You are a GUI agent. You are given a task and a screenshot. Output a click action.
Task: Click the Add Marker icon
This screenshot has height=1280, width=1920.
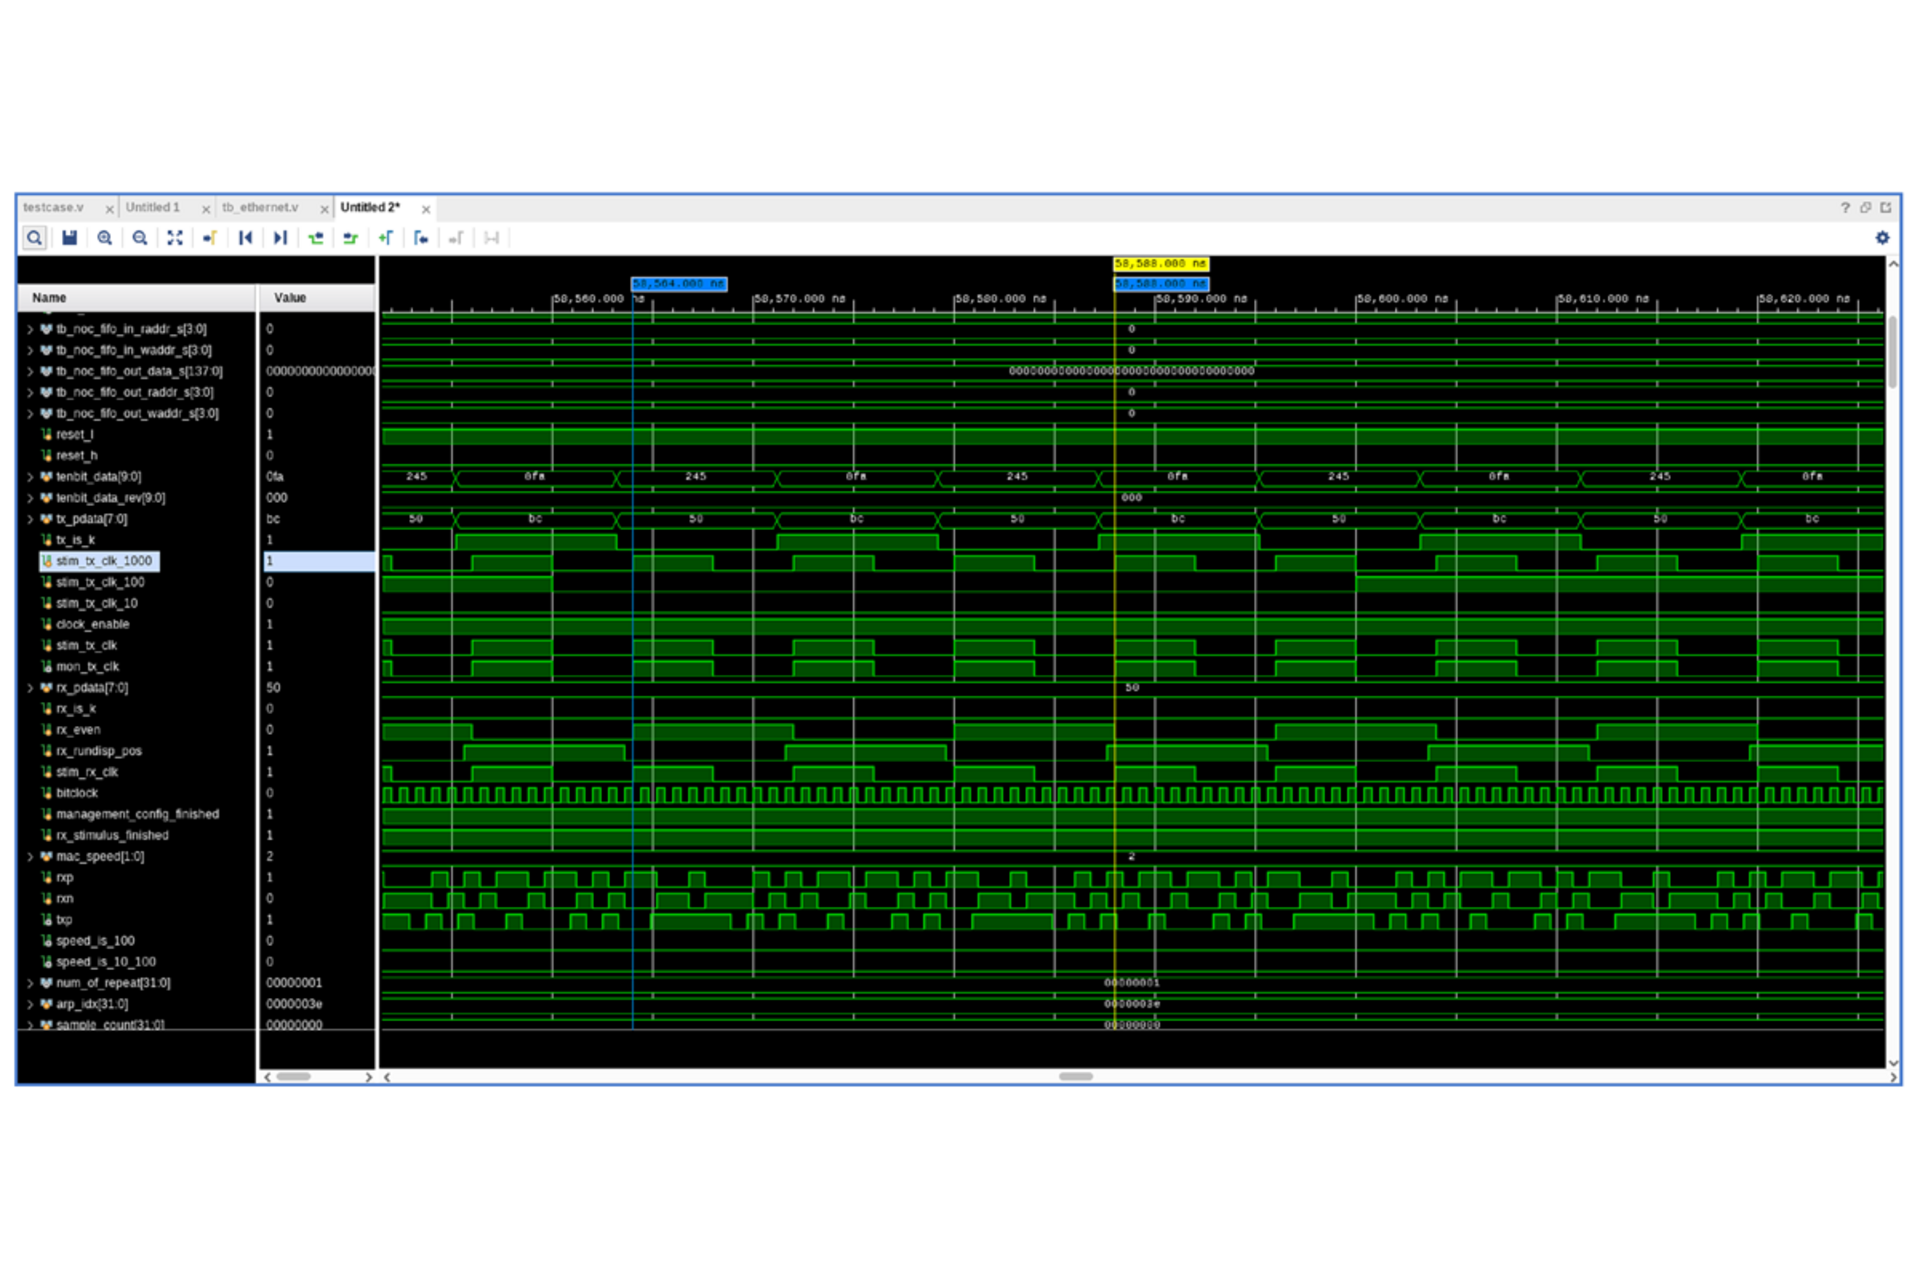386,238
